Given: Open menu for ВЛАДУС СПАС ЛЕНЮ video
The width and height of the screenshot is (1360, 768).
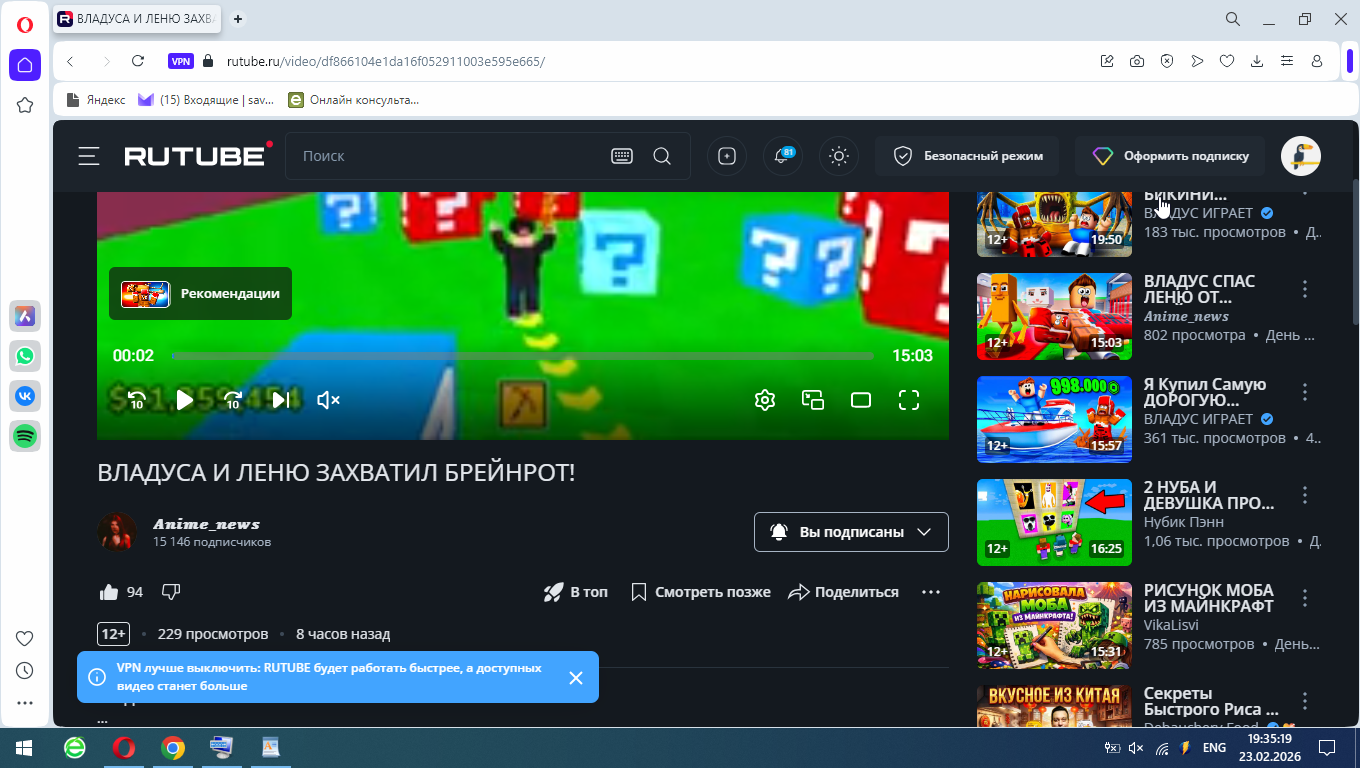Looking at the screenshot, I should pos(1305,289).
